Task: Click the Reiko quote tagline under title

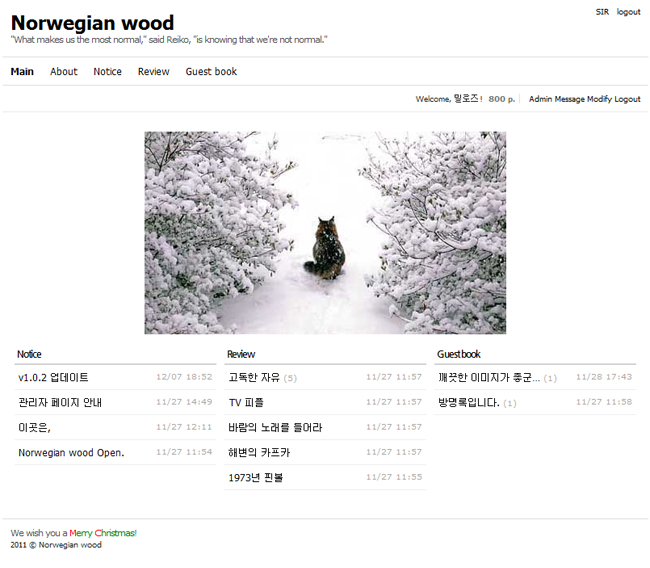Action: (x=169, y=40)
